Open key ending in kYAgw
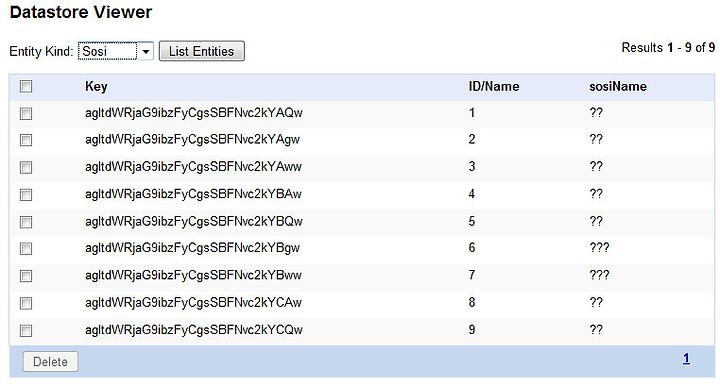 tap(192, 140)
